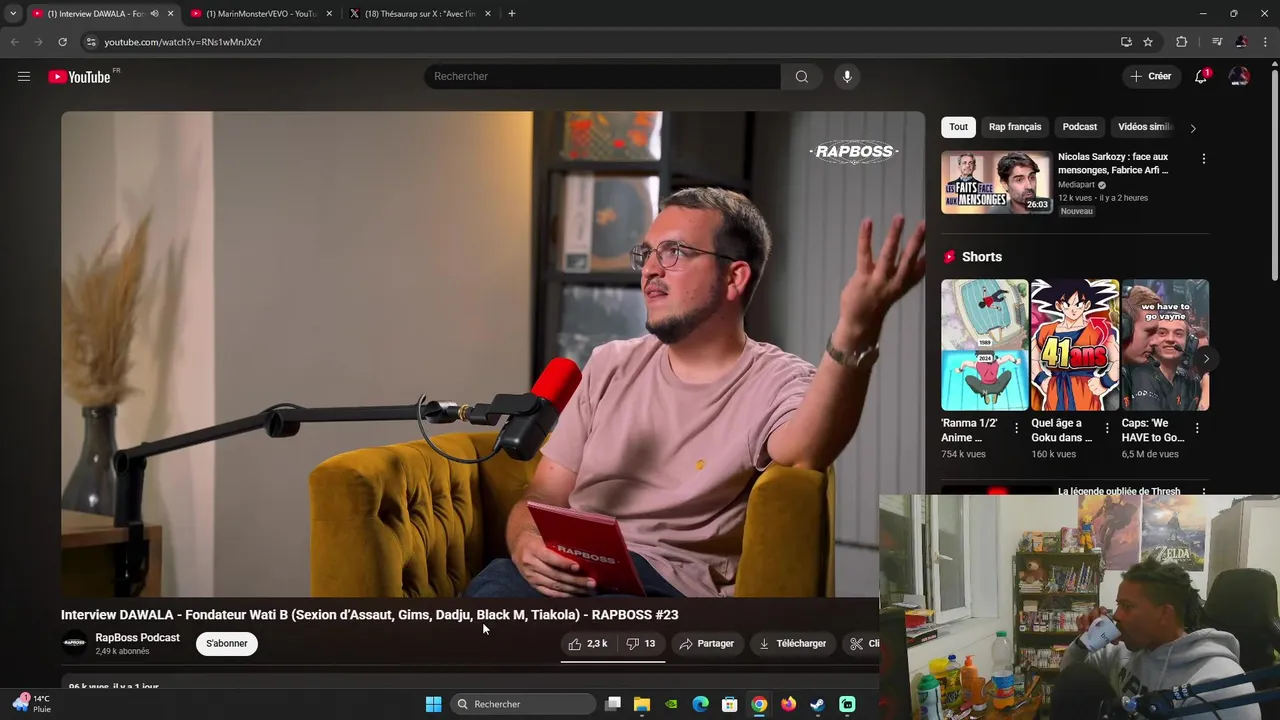Open options for Quel âge a Goku short
This screenshot has width=1280, height=720.
1107,428
